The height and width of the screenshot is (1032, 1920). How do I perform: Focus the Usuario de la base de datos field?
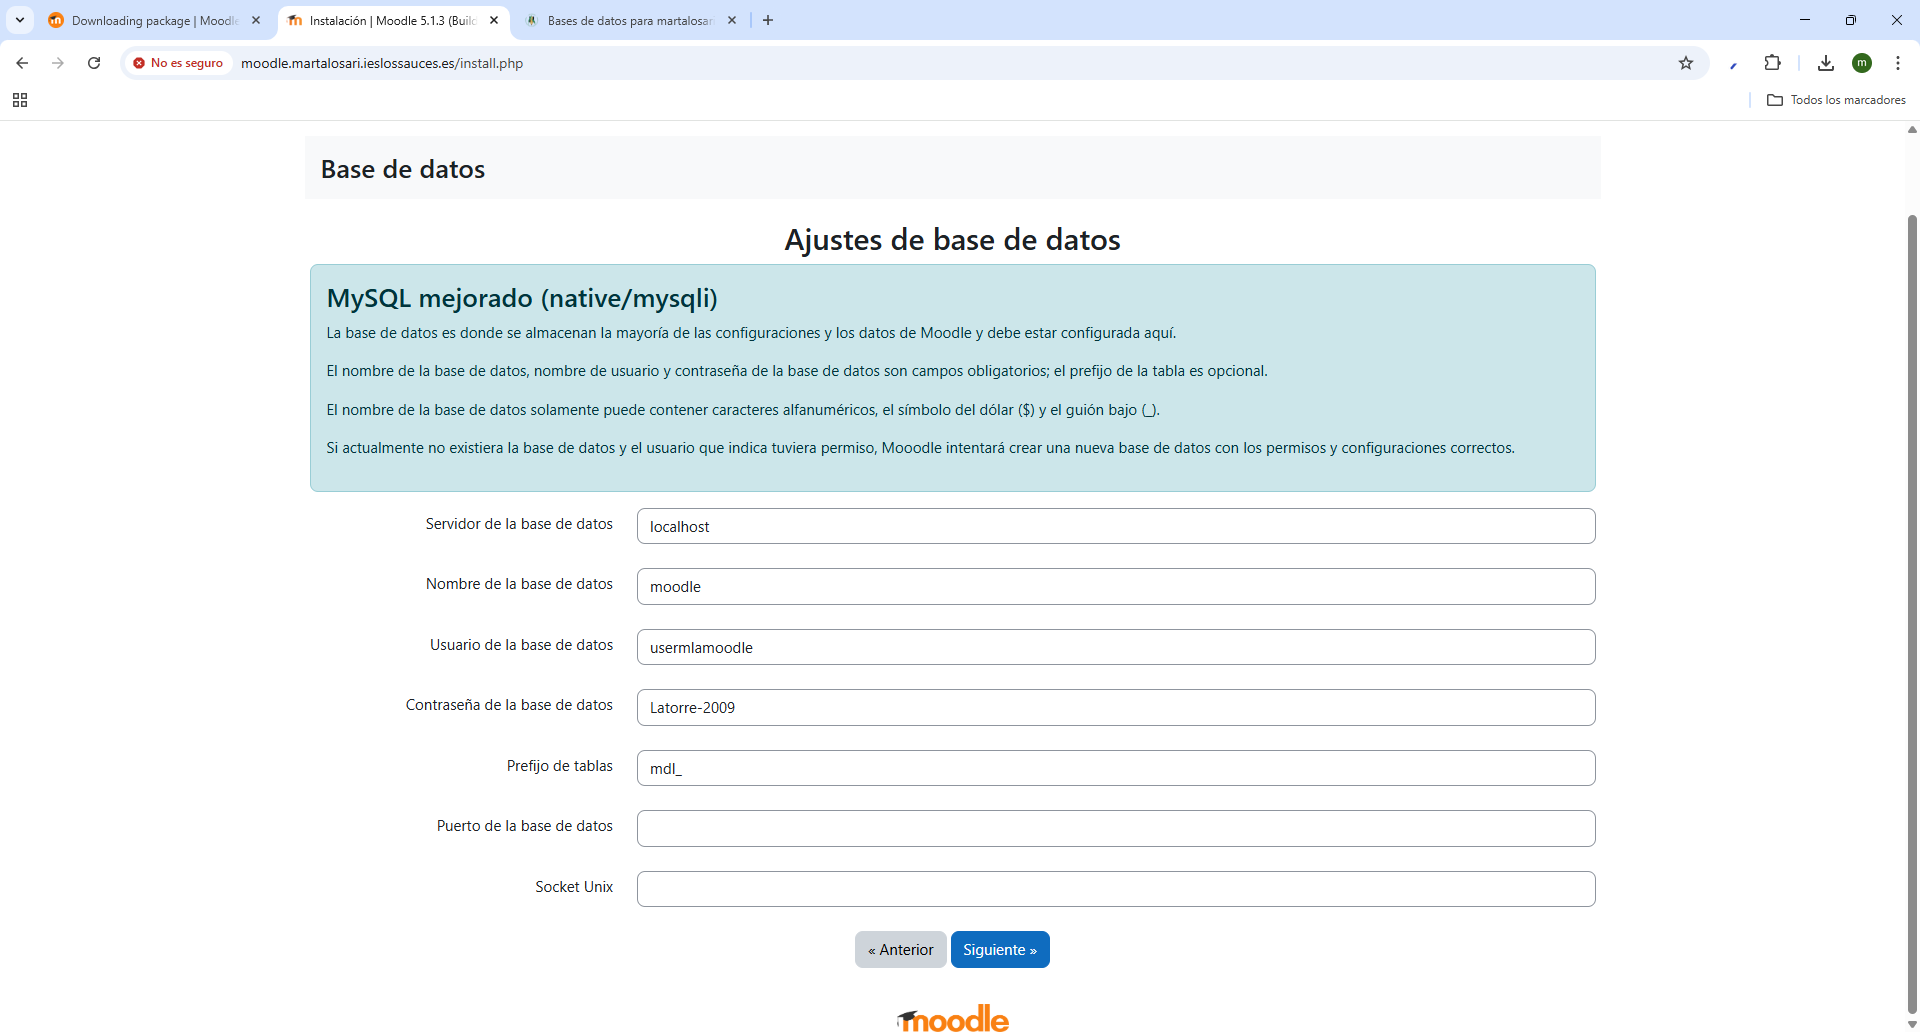pos(1116,647)
